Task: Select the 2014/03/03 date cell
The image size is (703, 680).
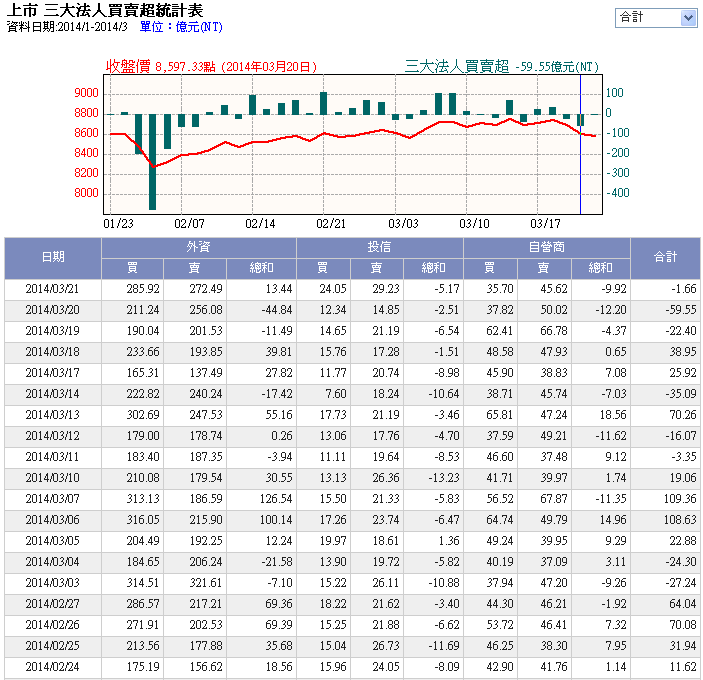Action: tap(52, 583)
